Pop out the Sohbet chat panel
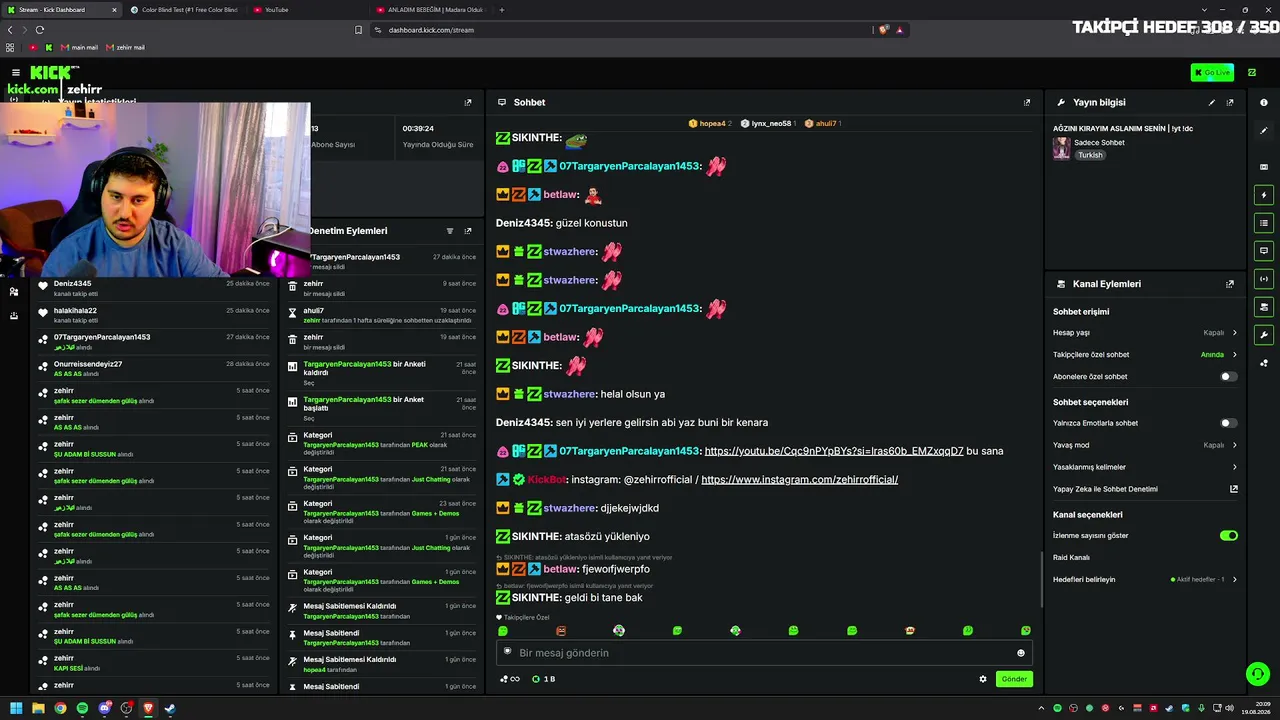 pos(1026,102)
